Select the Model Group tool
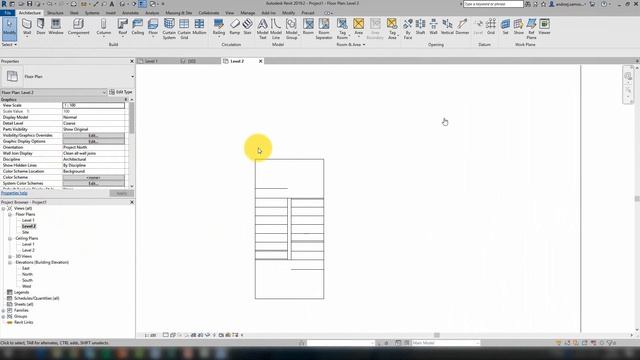The height and width of the screenshot is (360, 640). coord(291,29)
